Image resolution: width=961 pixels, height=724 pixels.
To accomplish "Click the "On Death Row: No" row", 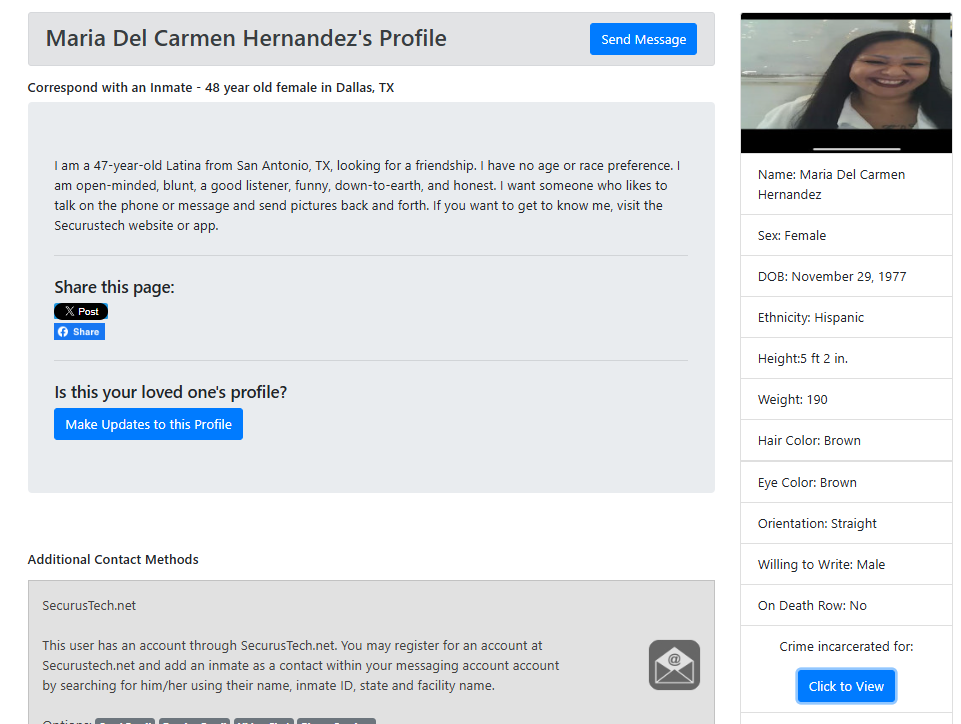I will pyautogui.click(x=846, y=606).
